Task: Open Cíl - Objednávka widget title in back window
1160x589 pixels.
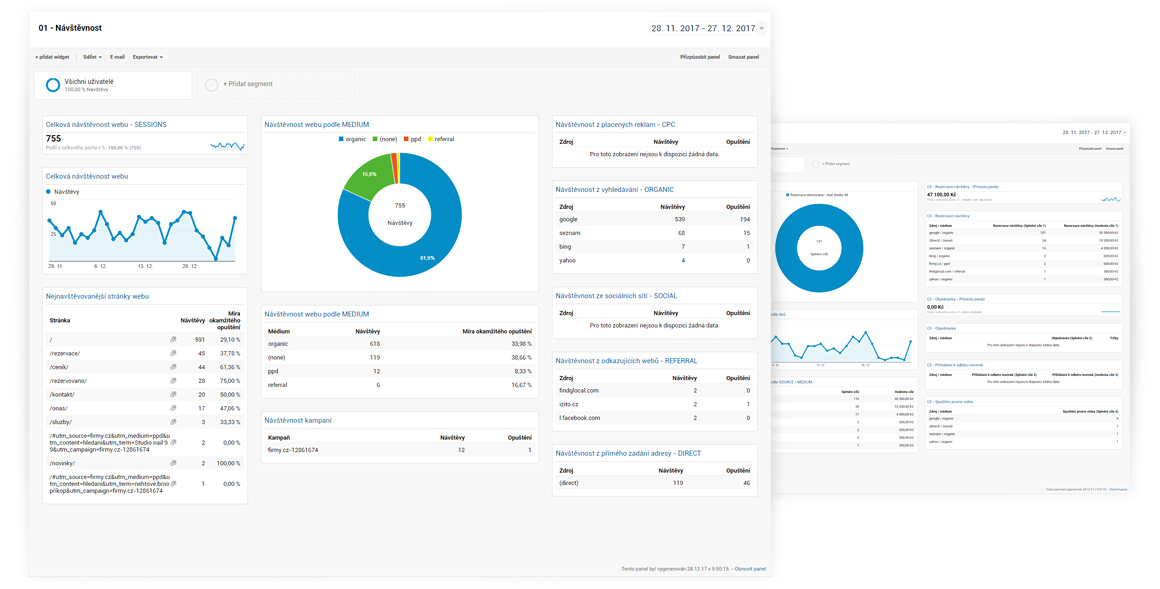Action: (942, 327)
